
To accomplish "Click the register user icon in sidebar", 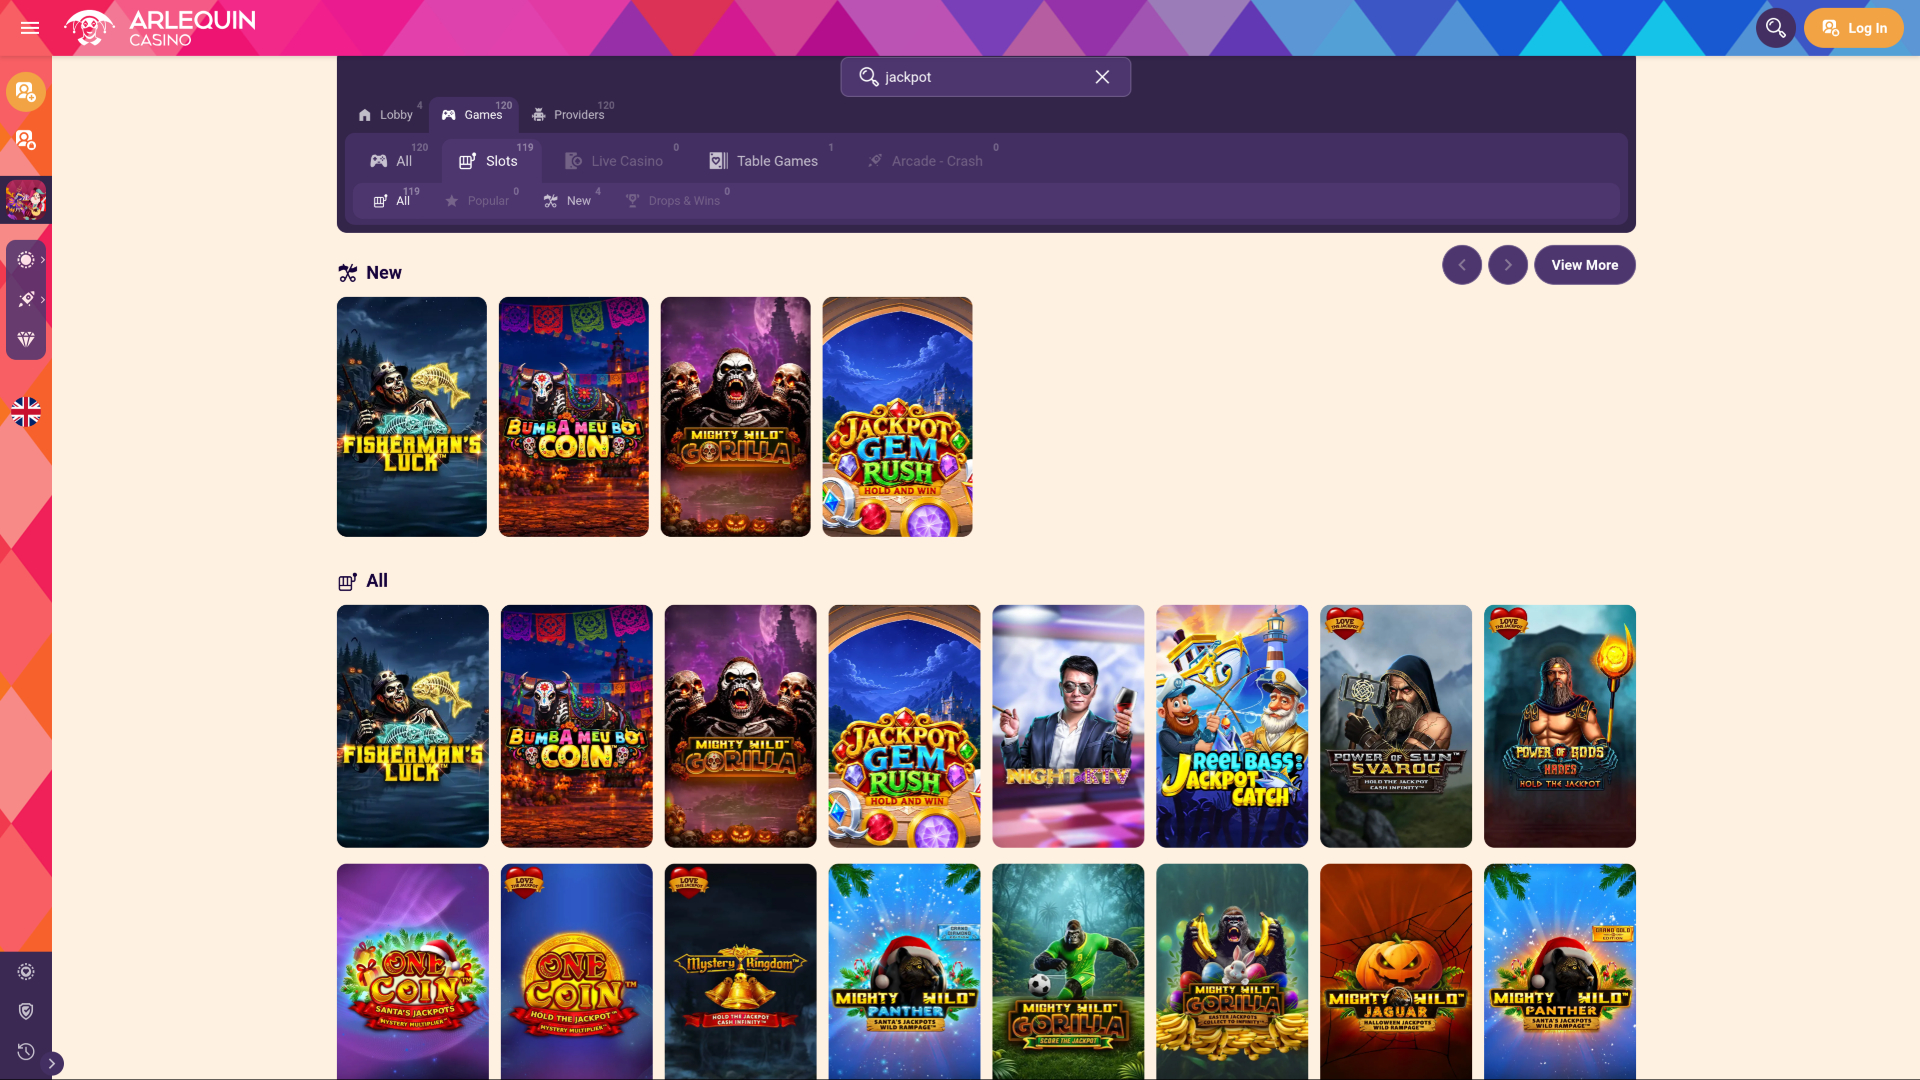I will pyautogui.click(x=26, y=92).
